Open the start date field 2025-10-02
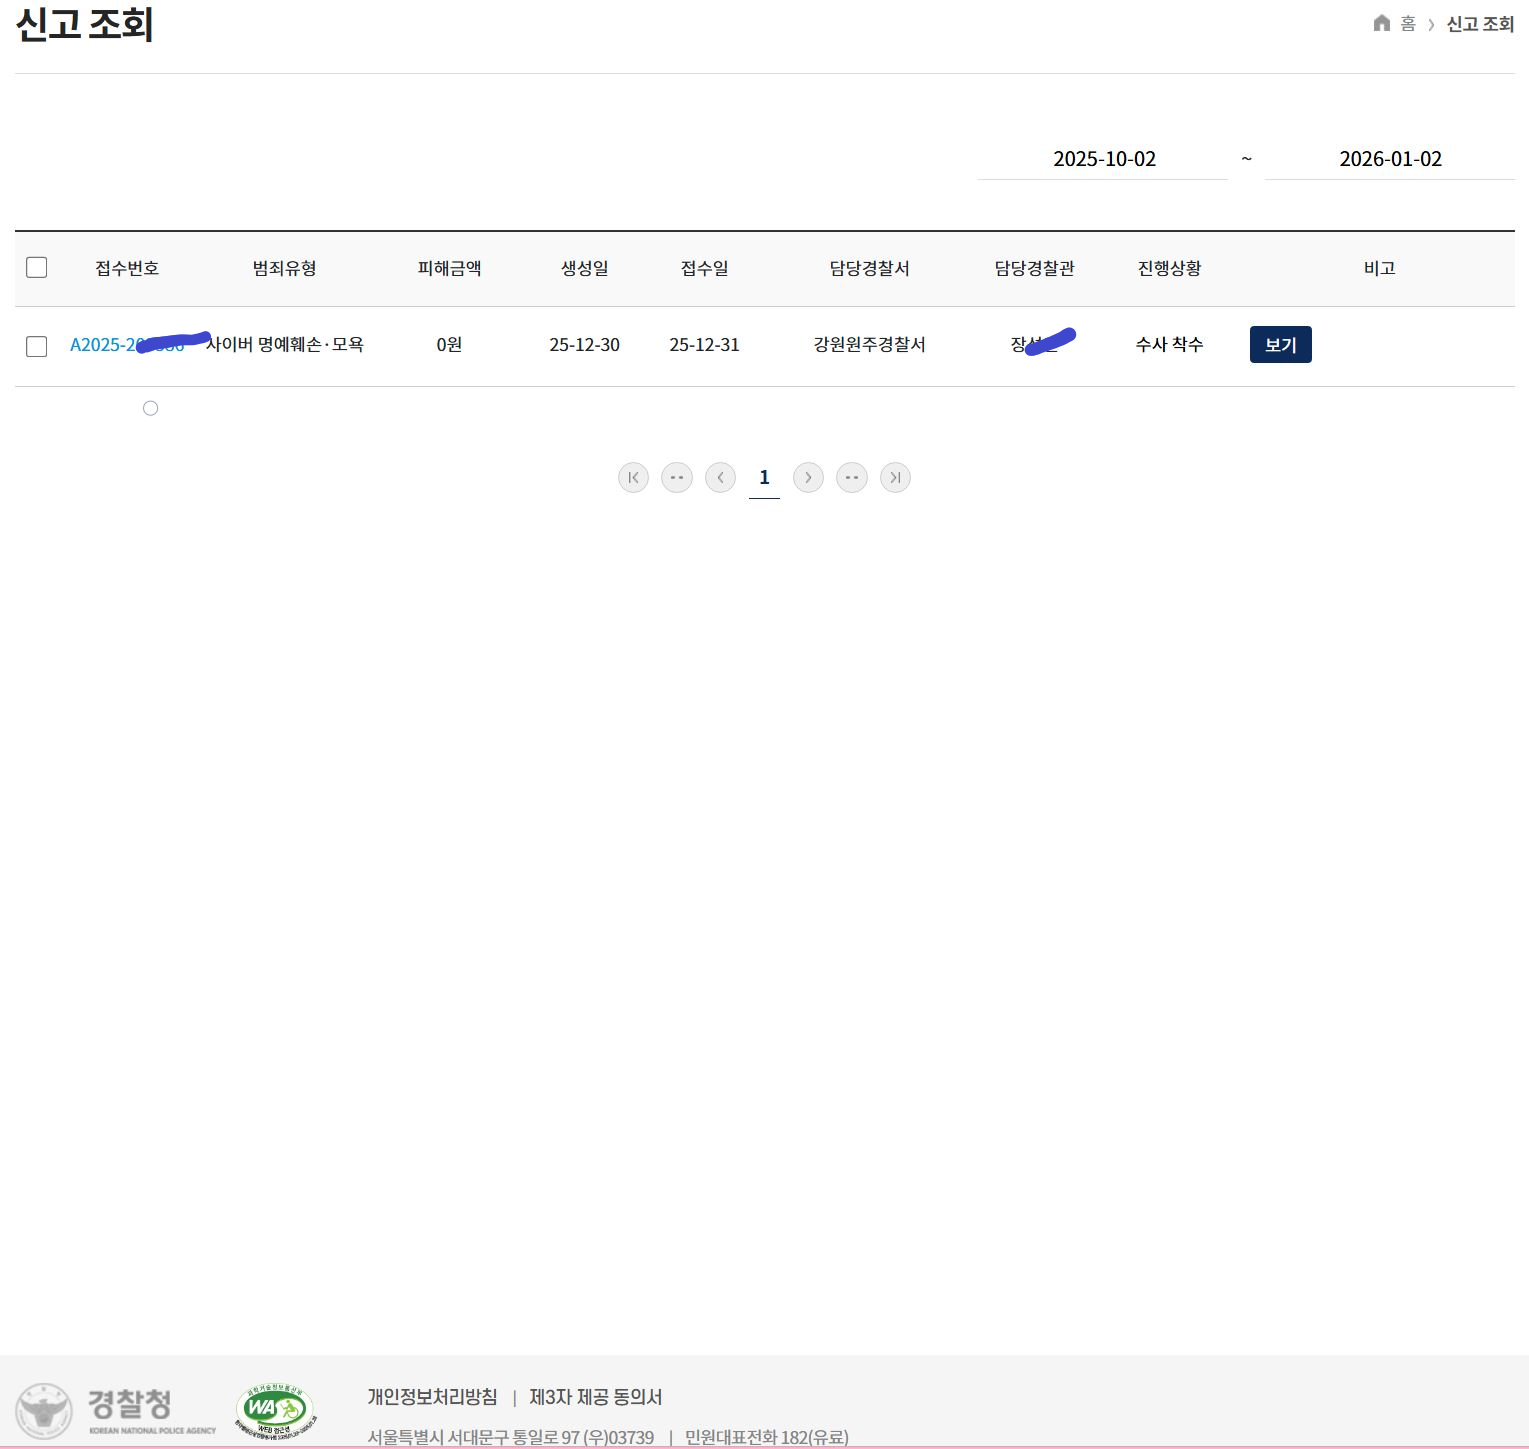This screenshot has height=1449, width=1529. 1103,159
